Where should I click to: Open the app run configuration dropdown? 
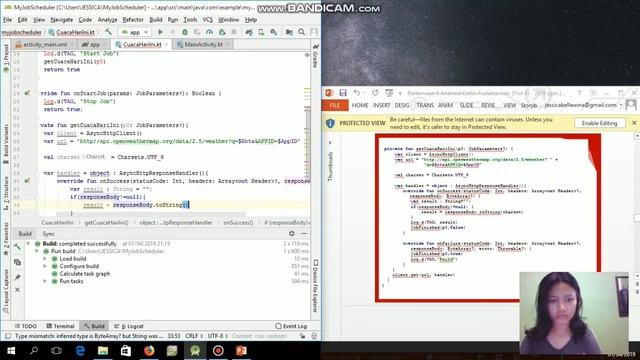(x=135, y=32)
